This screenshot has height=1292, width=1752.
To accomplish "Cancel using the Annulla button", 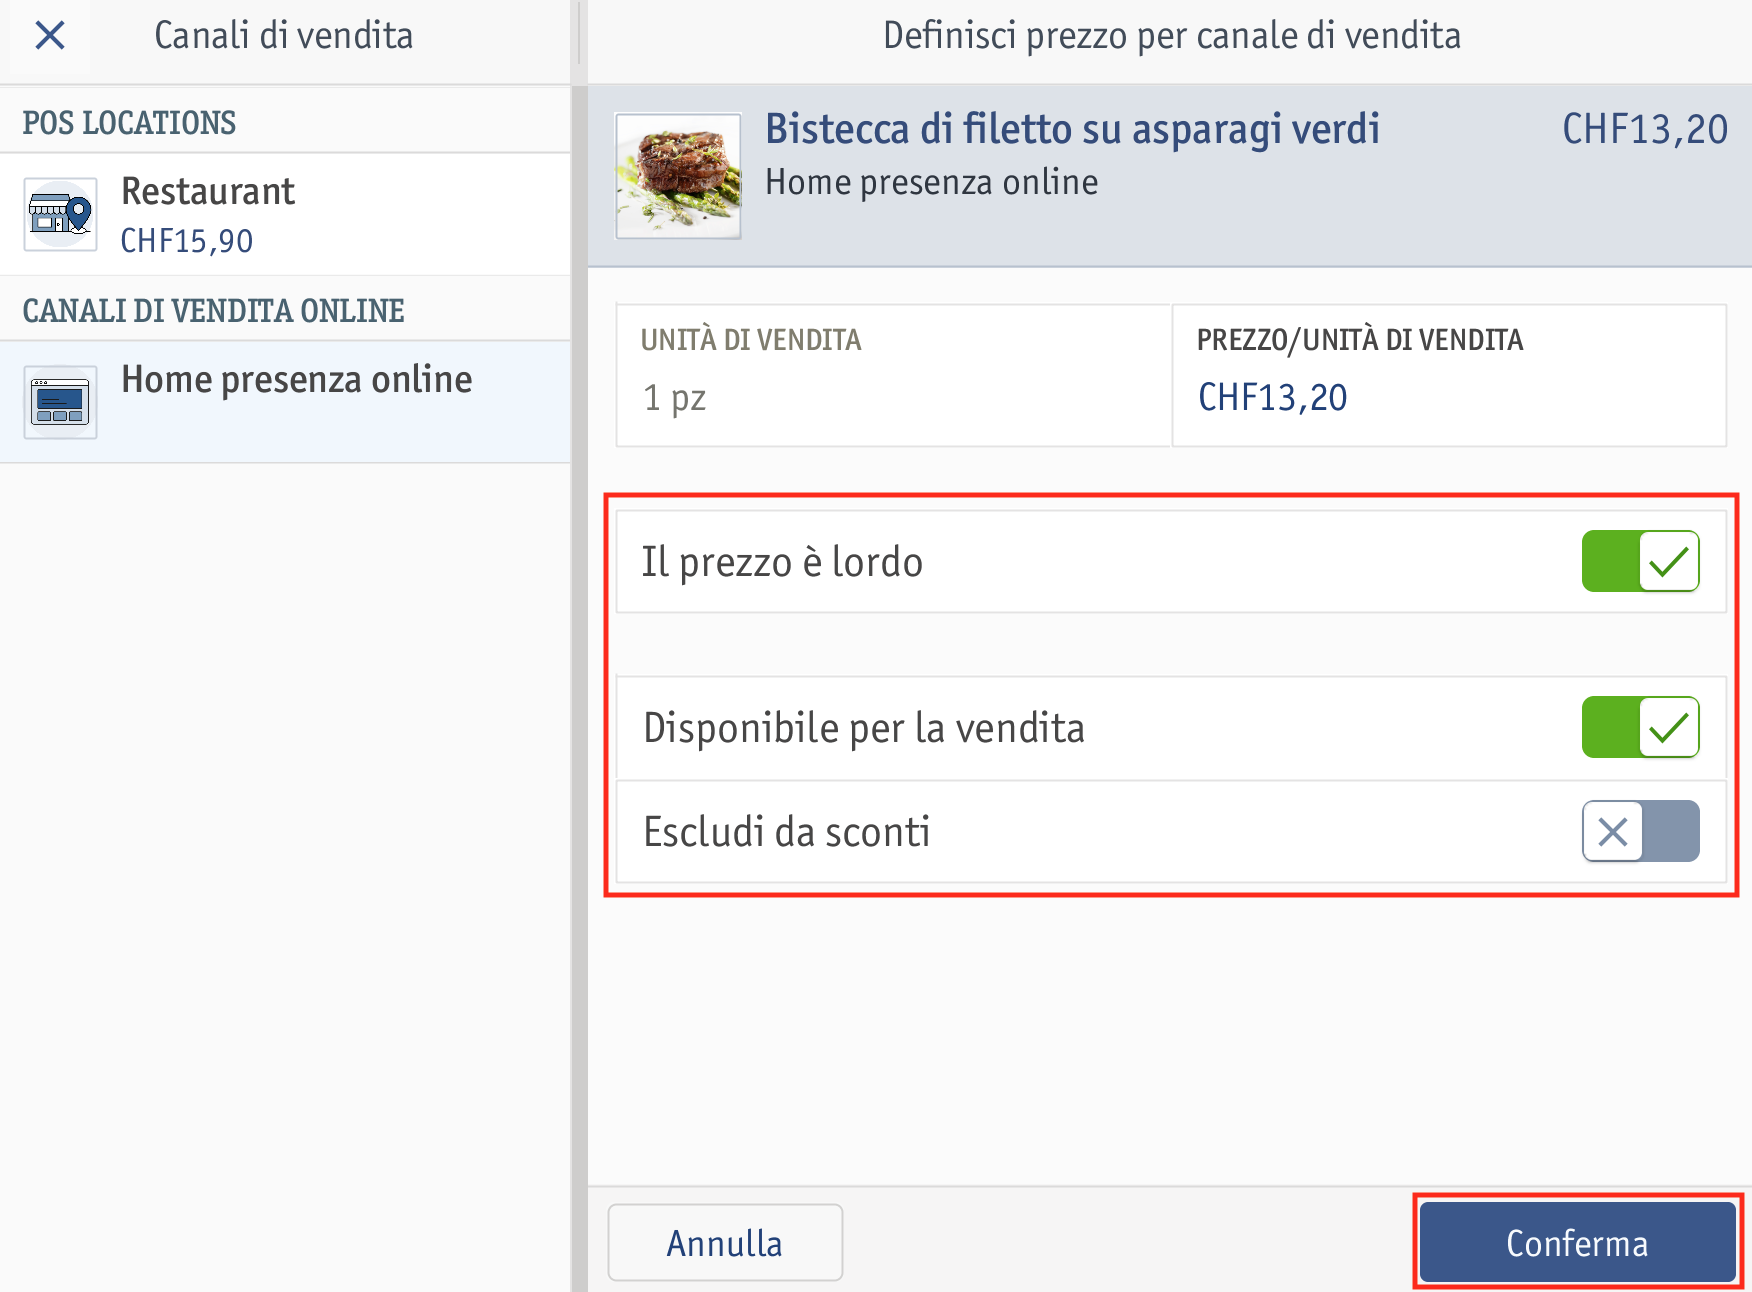I will [725, 1242].
